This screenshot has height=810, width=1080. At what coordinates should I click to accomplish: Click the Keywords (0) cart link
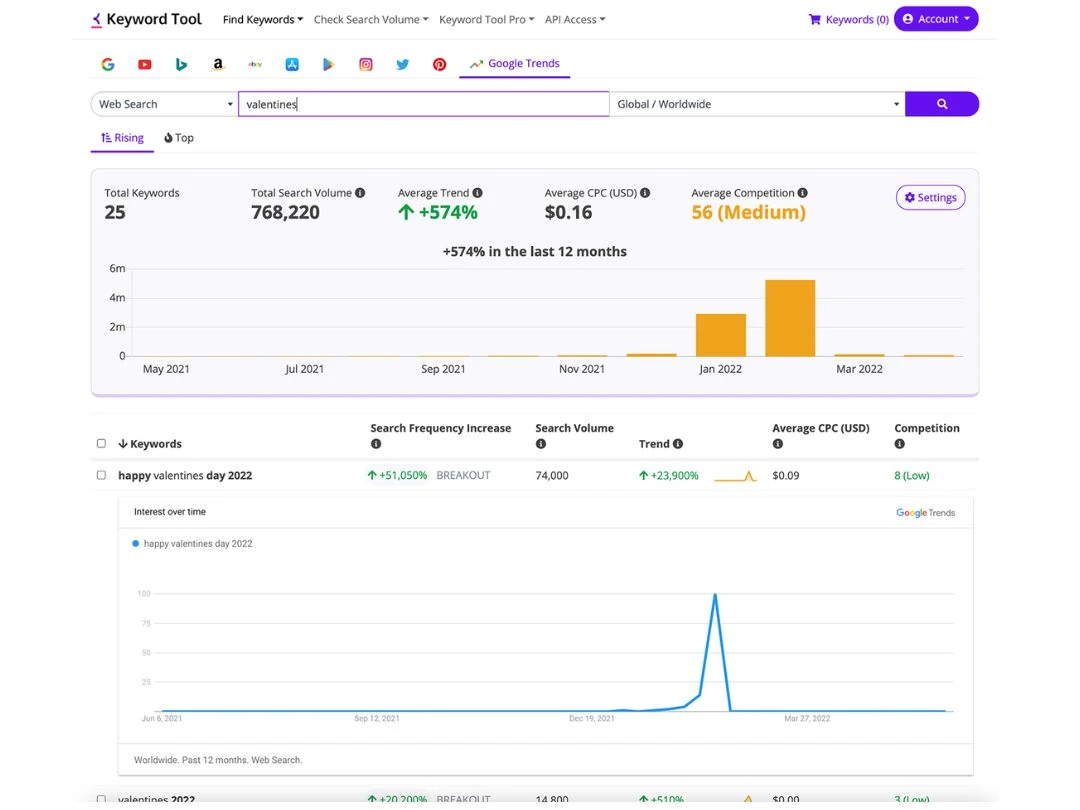point(848,18)
